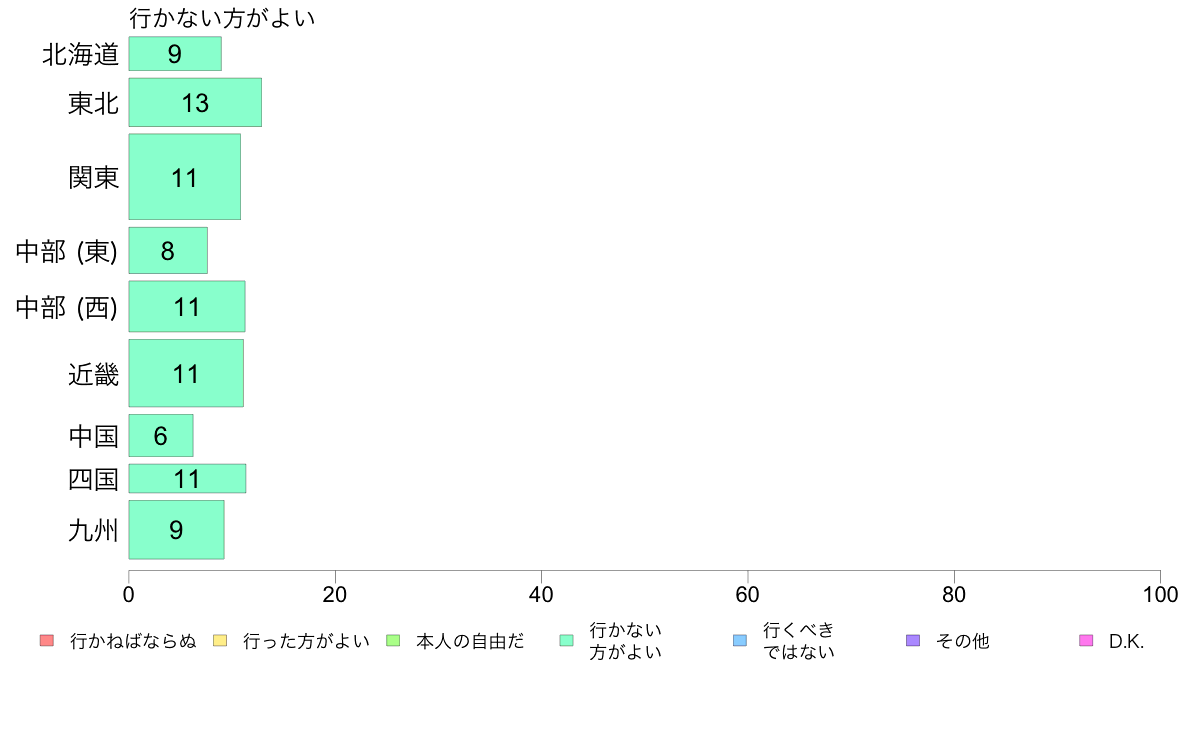Click the purple その他 legend swatch
This screenshot has width=1188, height=736.
point(913,640)
